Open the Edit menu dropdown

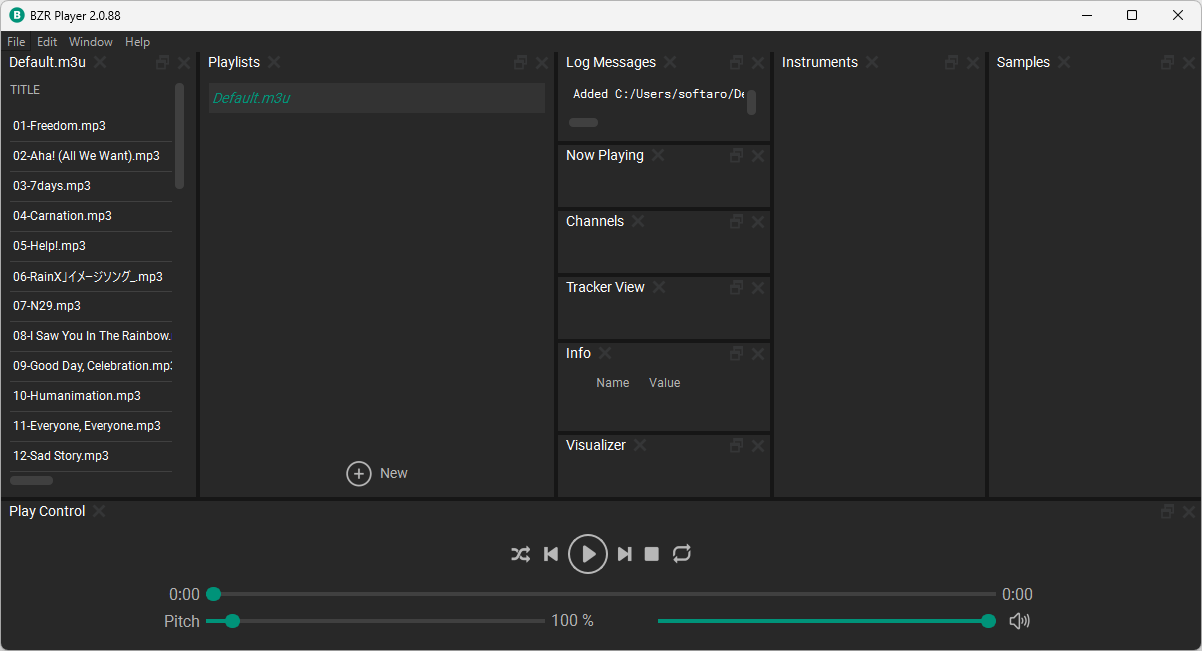[x=47, y=42]
